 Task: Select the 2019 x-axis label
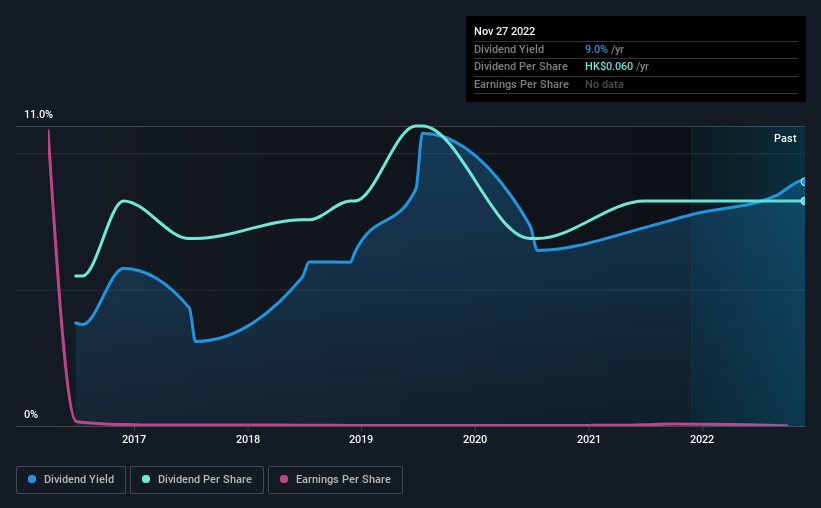(361, 439)
